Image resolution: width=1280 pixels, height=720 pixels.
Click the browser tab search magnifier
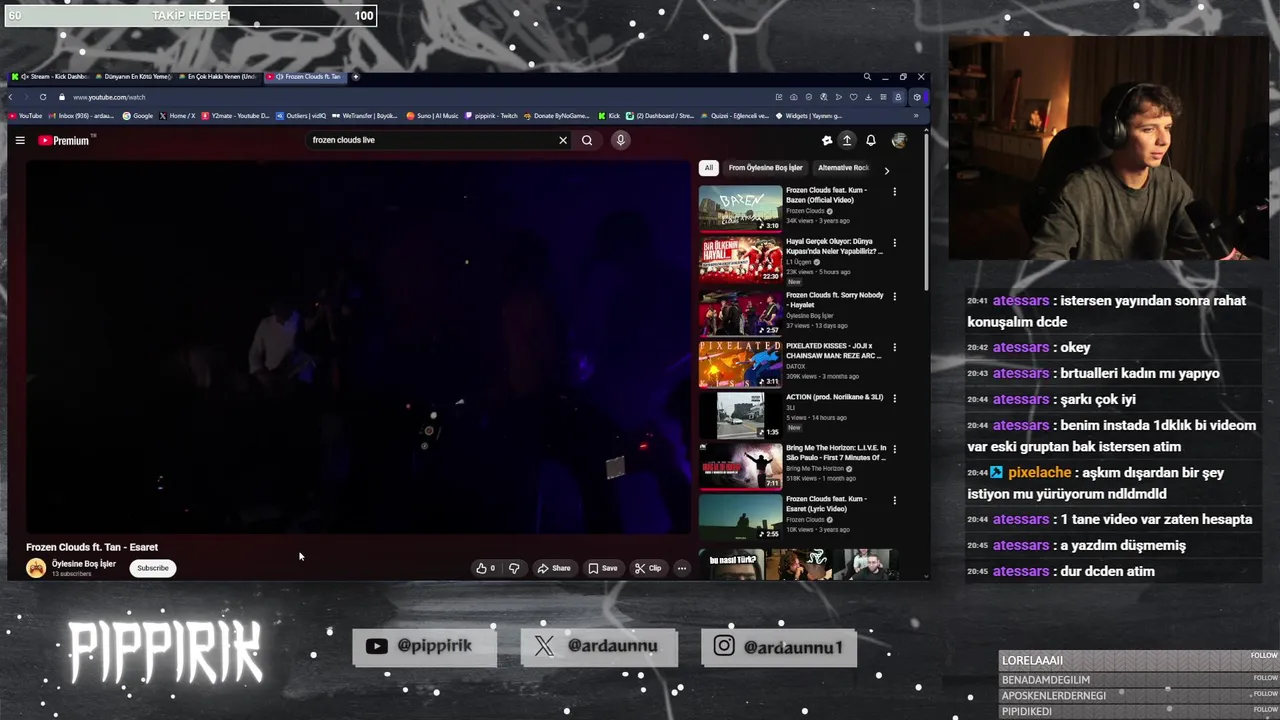pos(867,77)
